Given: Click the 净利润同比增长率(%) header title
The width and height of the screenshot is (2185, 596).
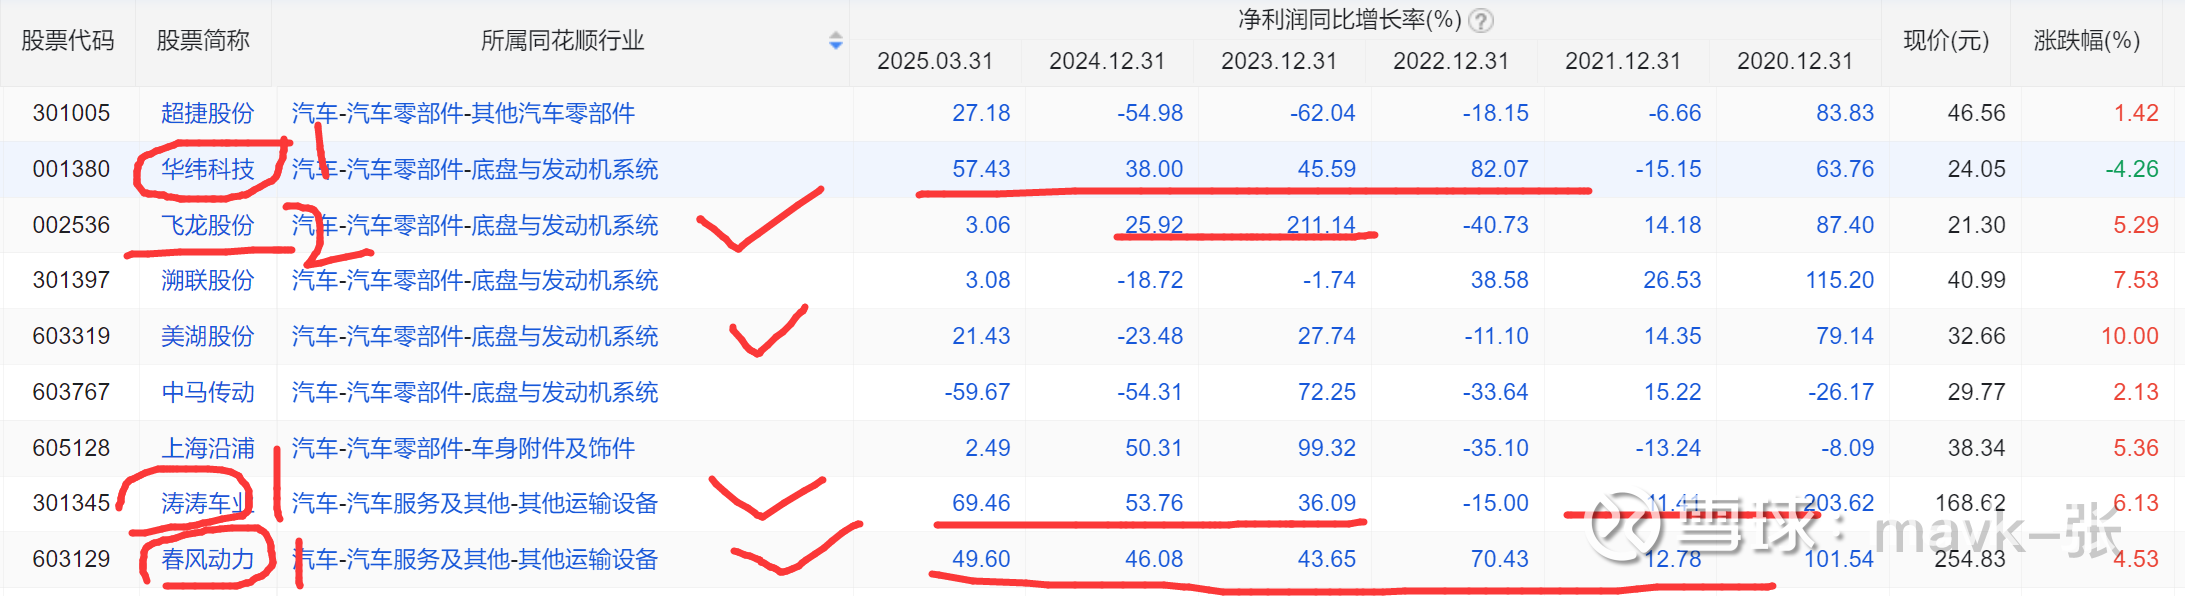Looking at the screenshot, I should [1350, 20].
